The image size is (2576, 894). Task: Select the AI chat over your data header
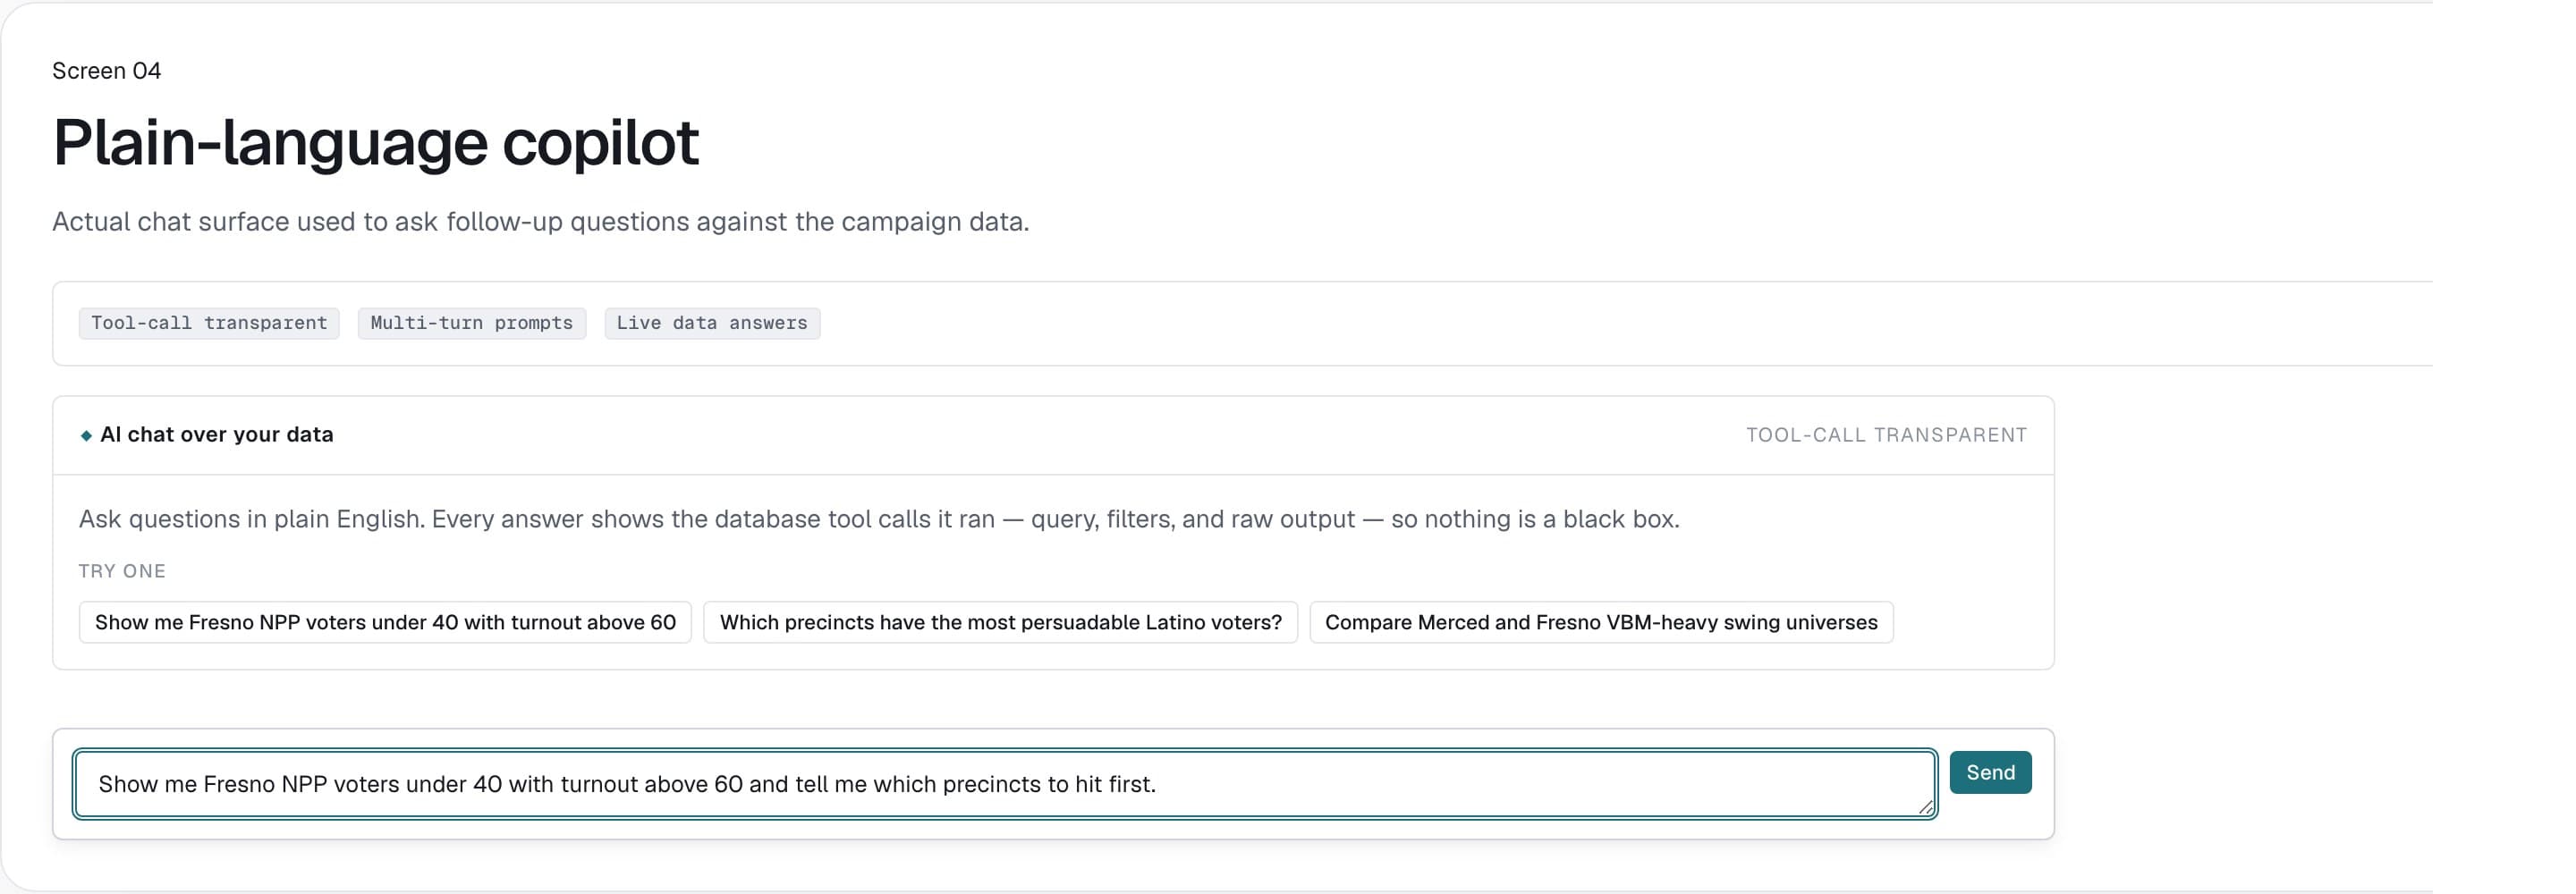[216, 434]
